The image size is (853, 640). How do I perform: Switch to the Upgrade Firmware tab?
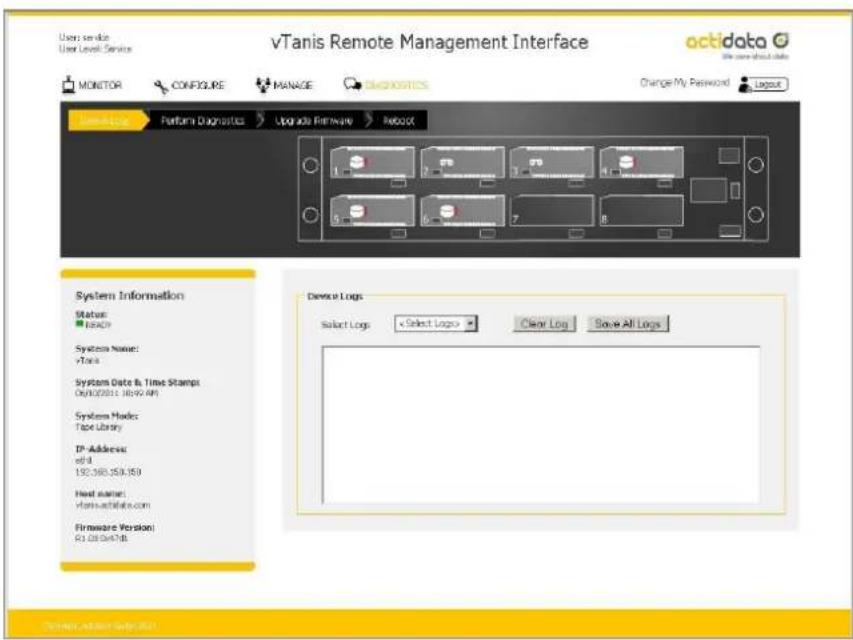pyautogui.click(x=313, y=120)
